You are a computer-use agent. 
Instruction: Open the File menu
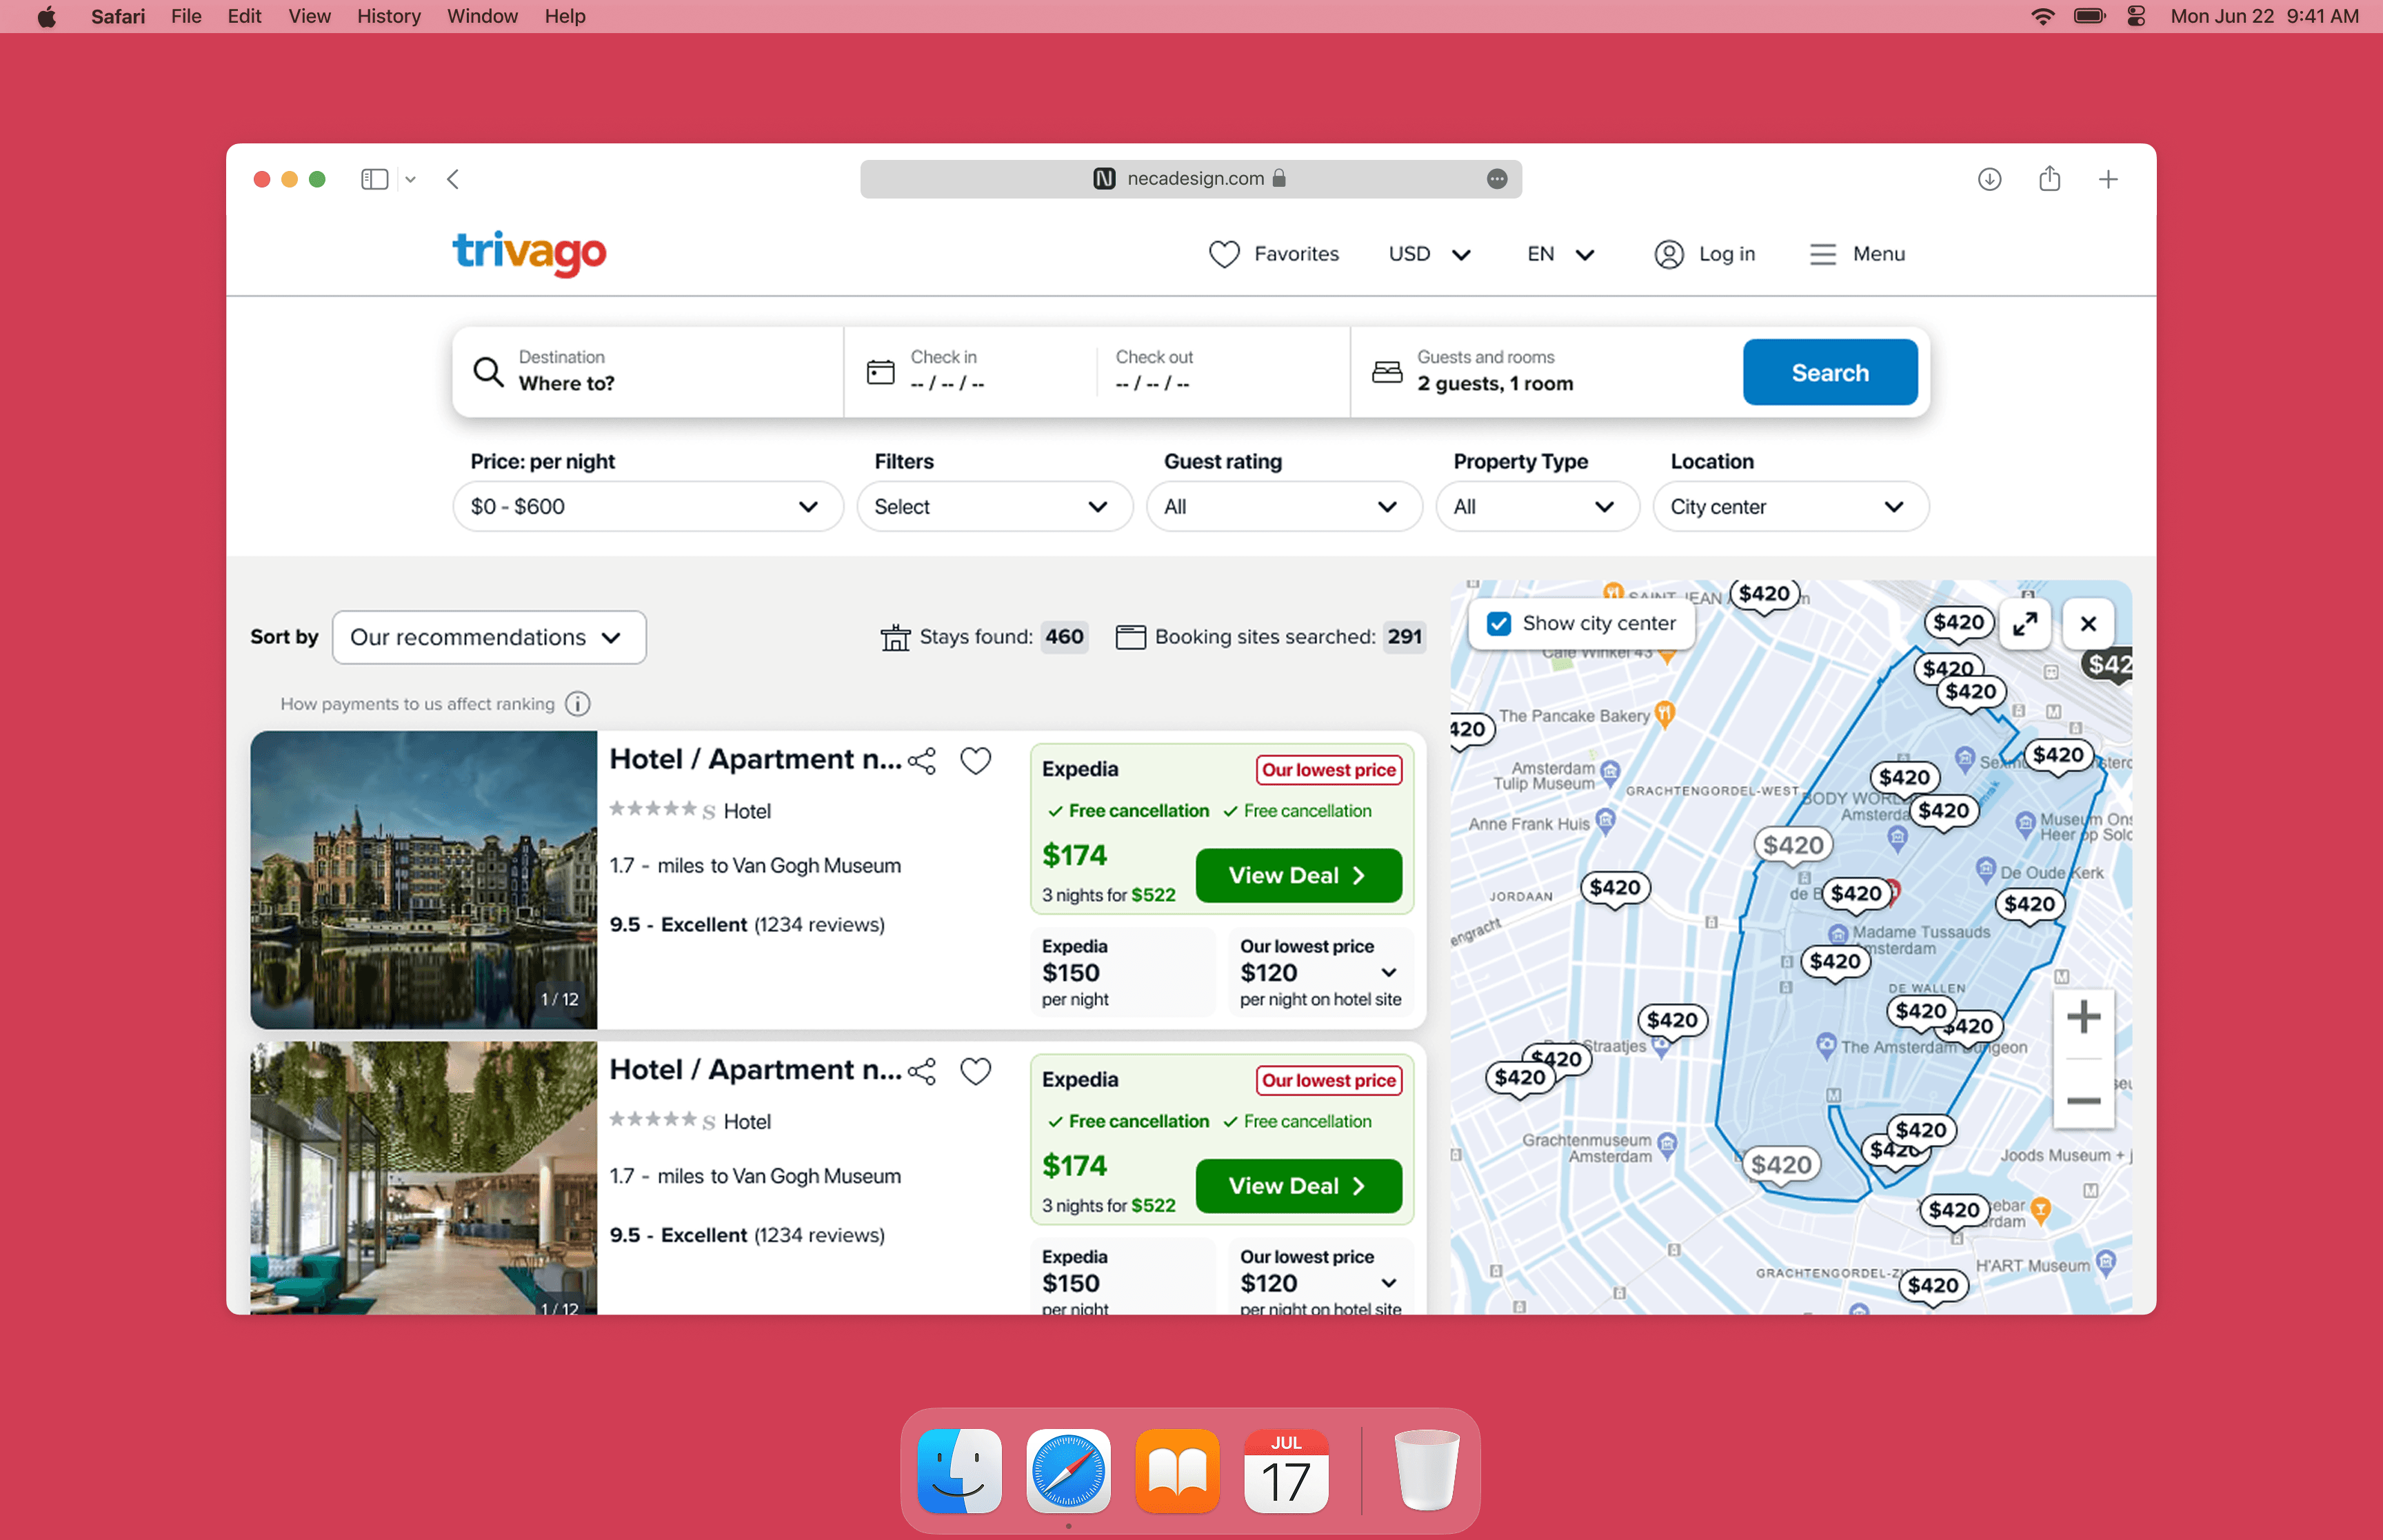pyautogui.click(x=186, y=16)
